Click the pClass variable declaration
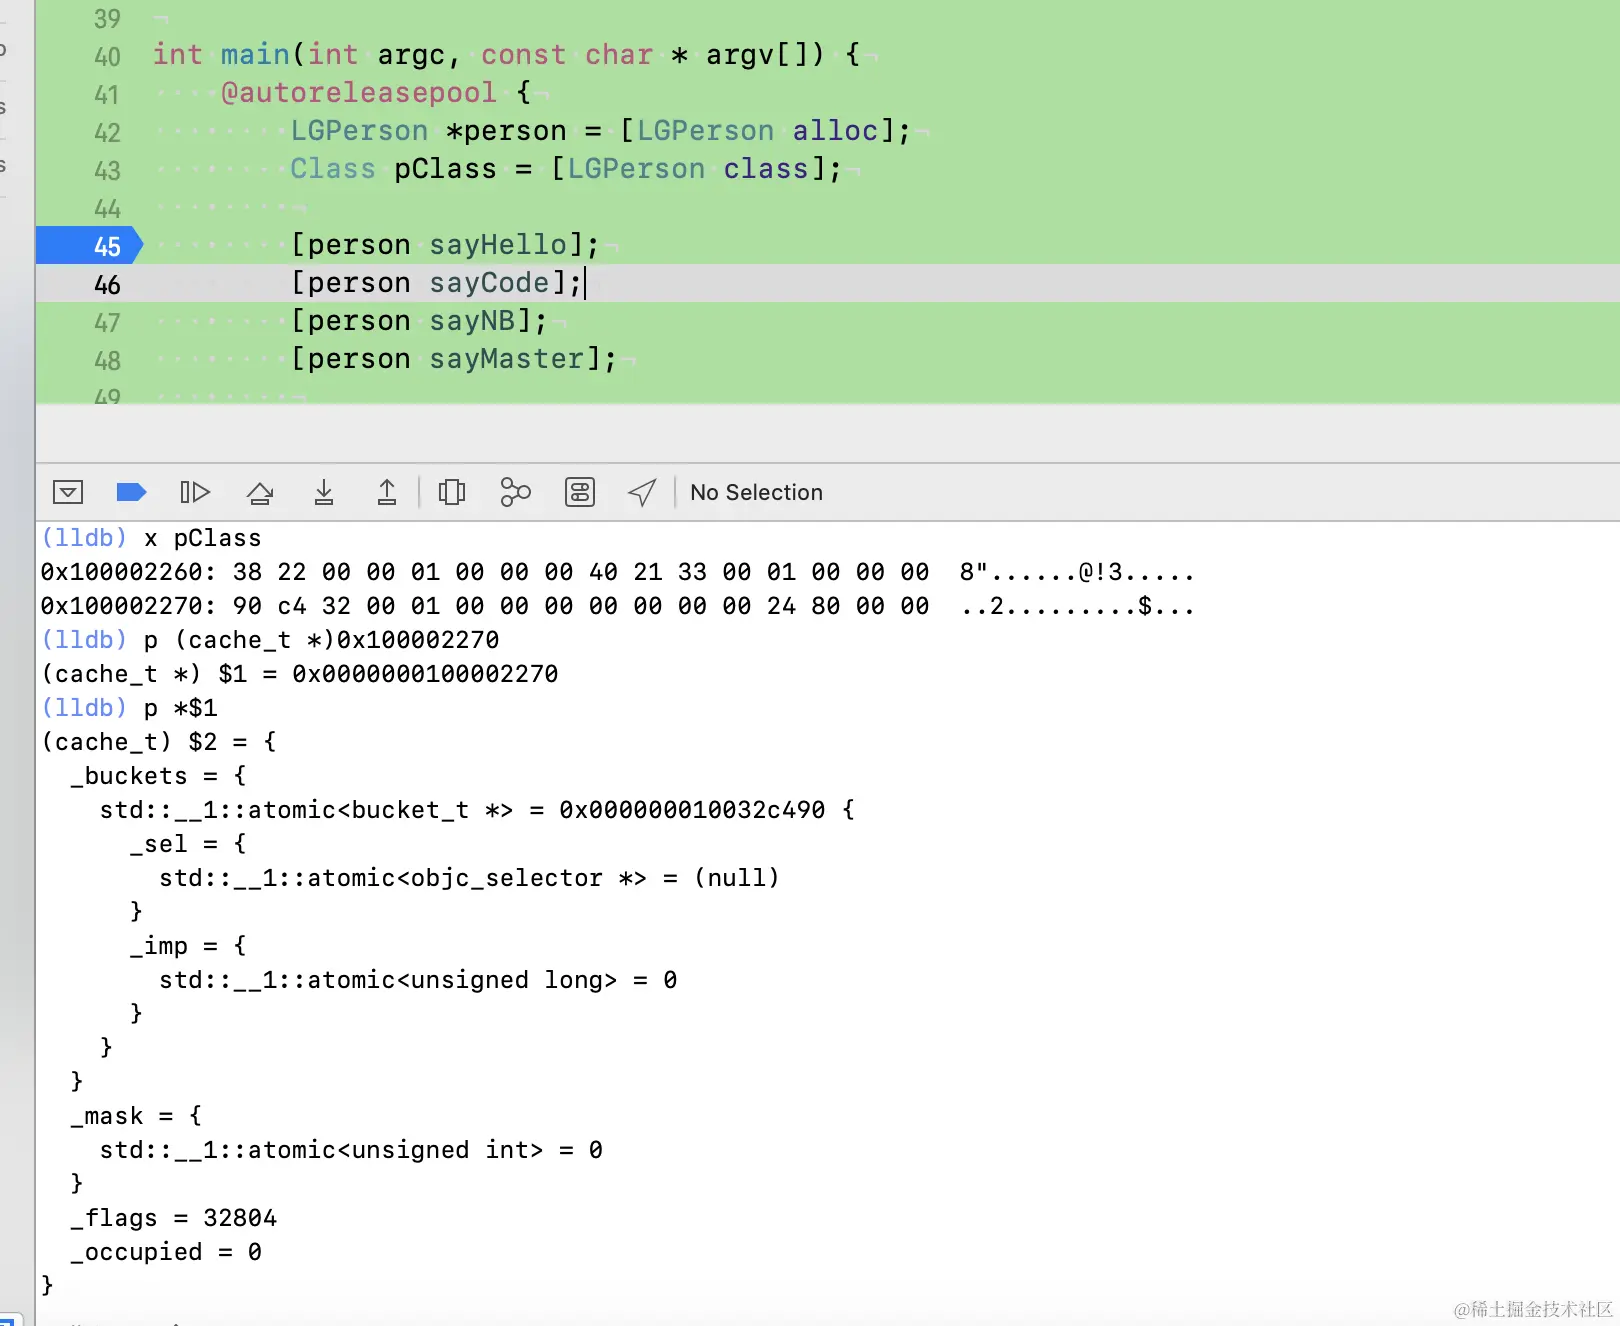The image size is (1620, 1326). [445, 169]
